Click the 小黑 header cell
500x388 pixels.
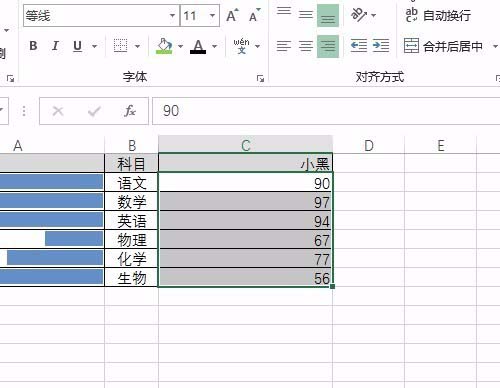[x=246, y=164]
